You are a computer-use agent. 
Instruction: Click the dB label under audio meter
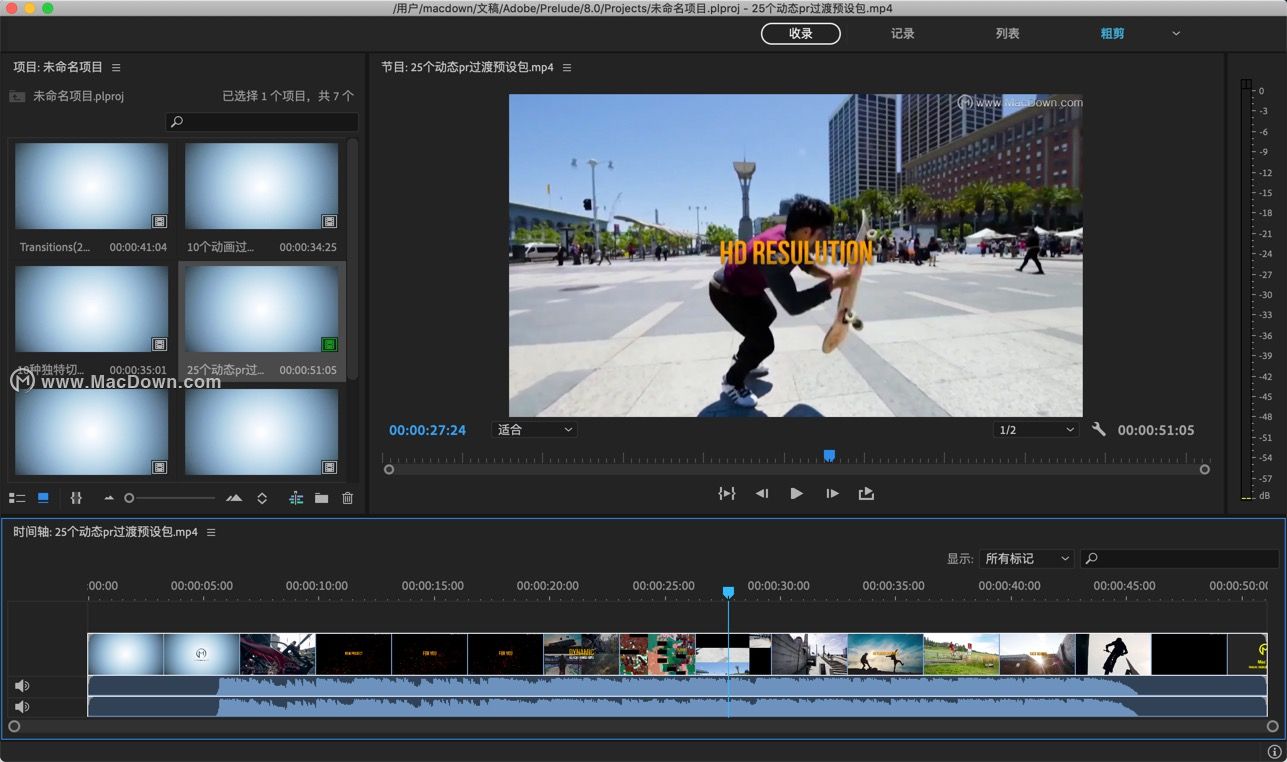click(1265, 496)
